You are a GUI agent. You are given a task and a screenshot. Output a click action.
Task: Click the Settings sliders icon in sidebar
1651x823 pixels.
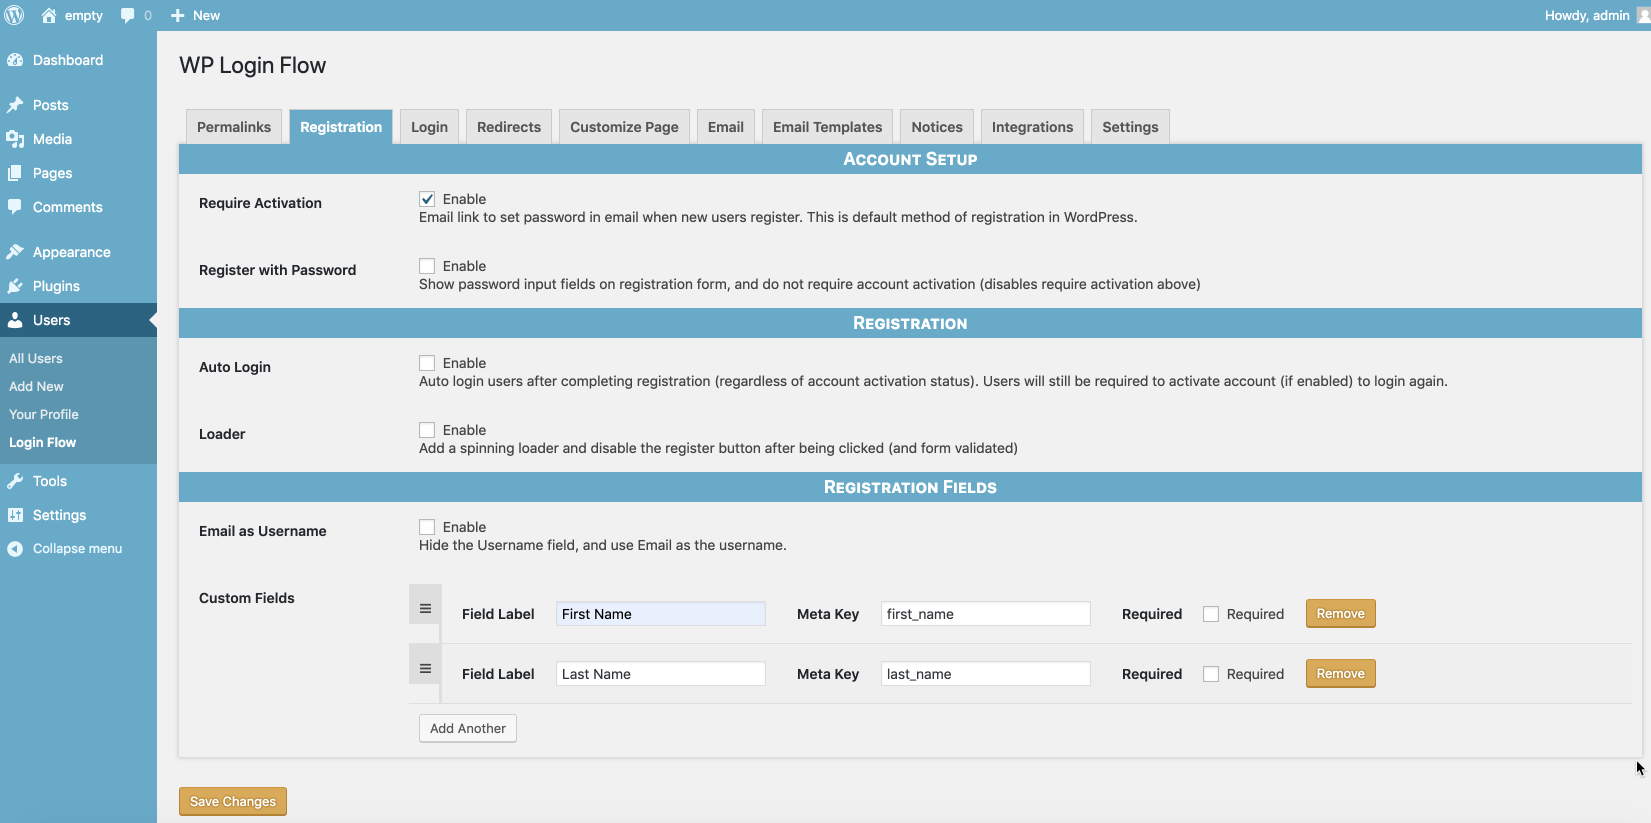coord(15,515)
